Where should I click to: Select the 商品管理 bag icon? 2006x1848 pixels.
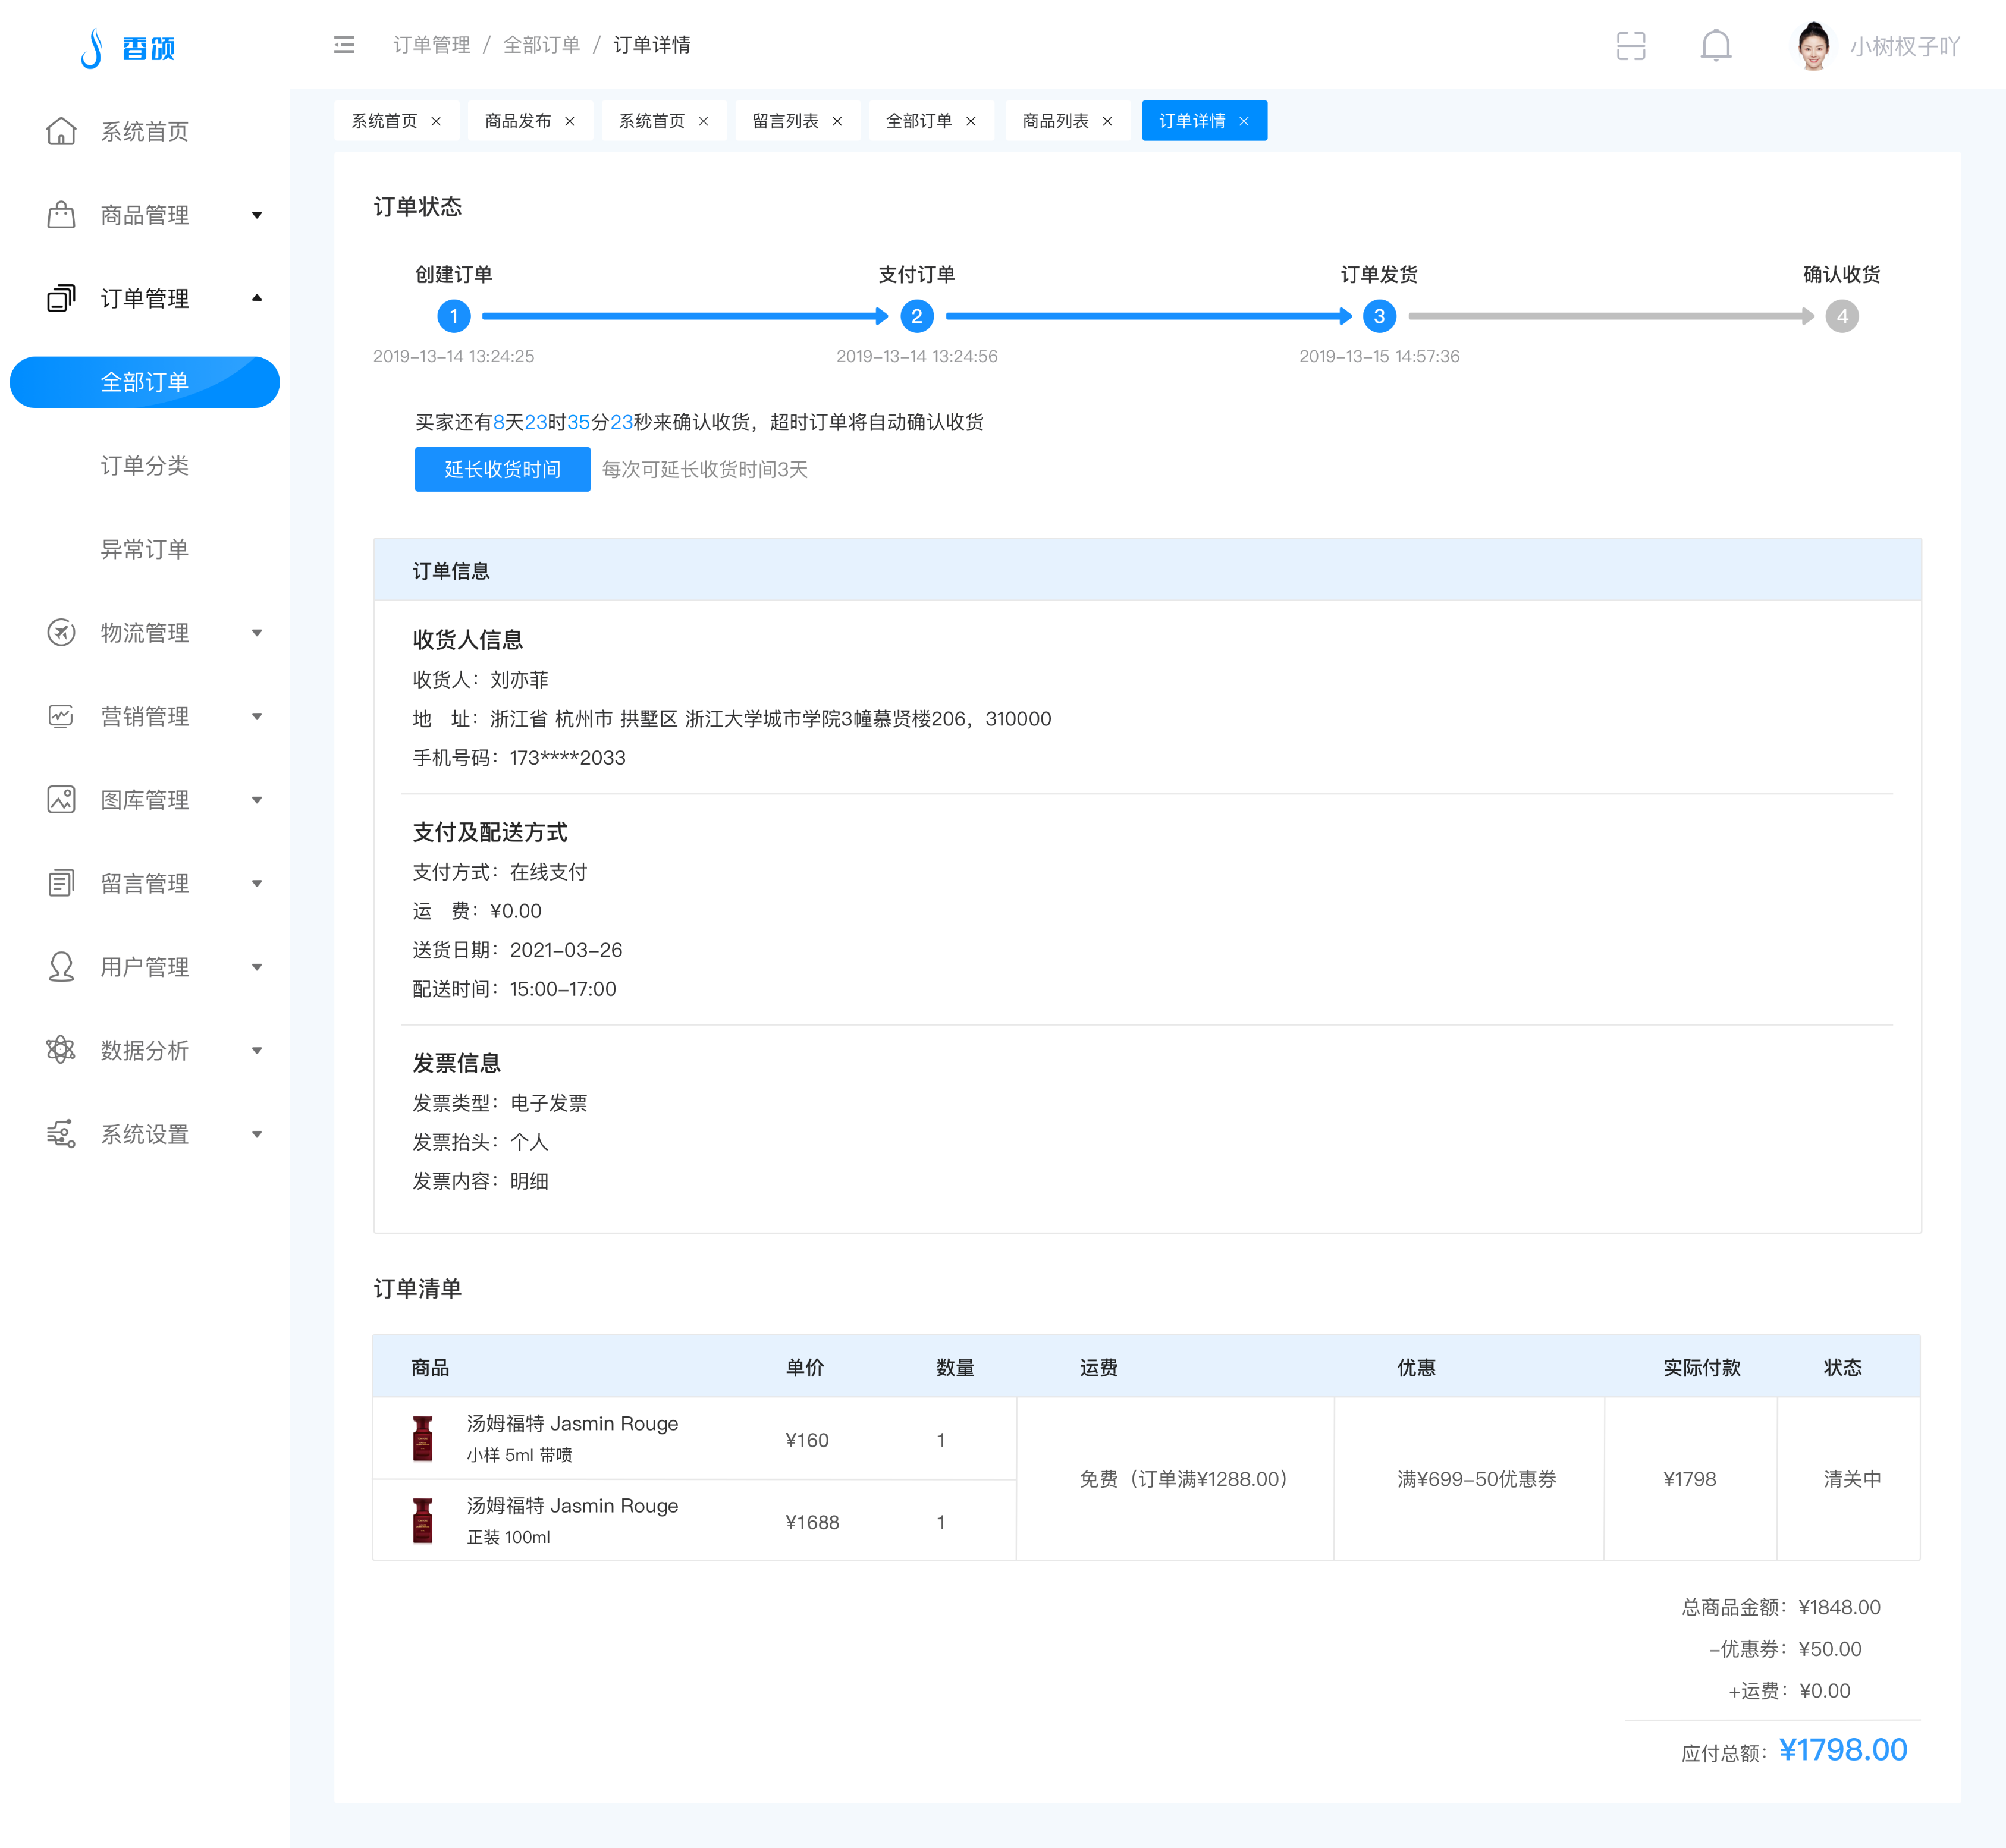61,214
